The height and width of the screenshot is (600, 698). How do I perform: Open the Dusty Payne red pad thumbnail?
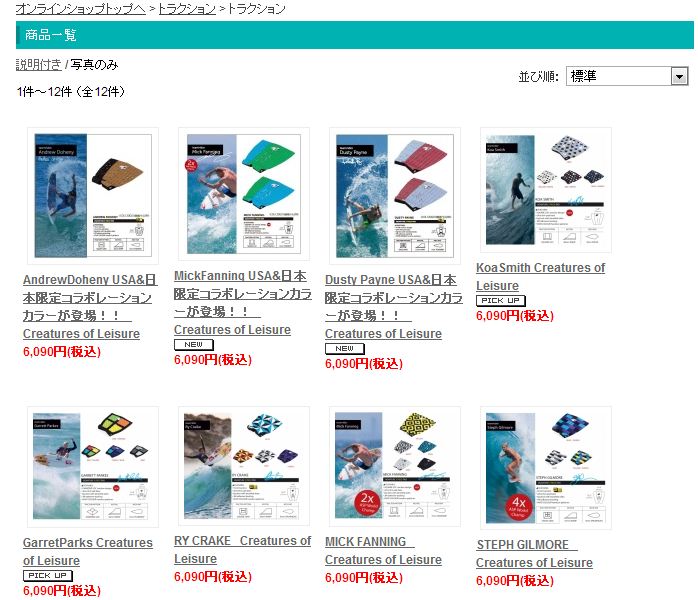(395, 196)
